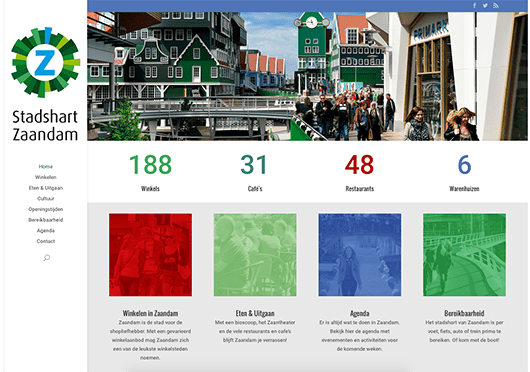Viewport: 530px width, 372px height.
Task: Open the Cultuur menu item
Action: (46, 199)
